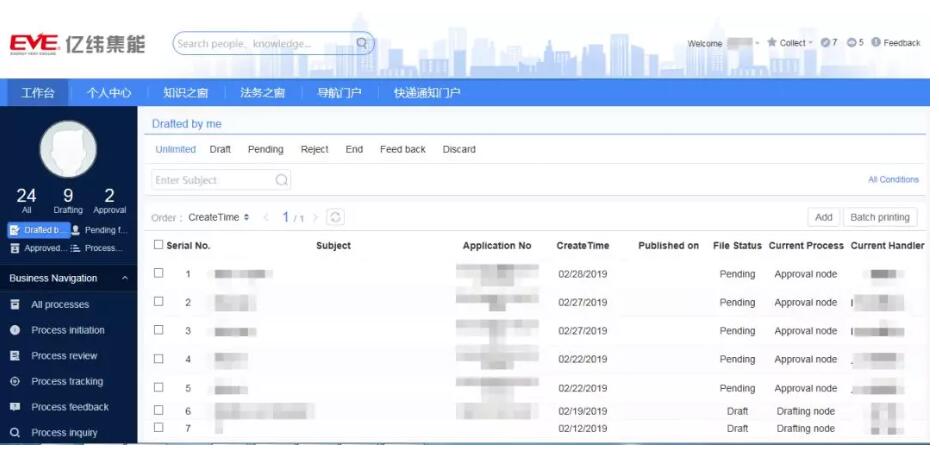Select the Drafted by me sidebar shortcut

39,230
